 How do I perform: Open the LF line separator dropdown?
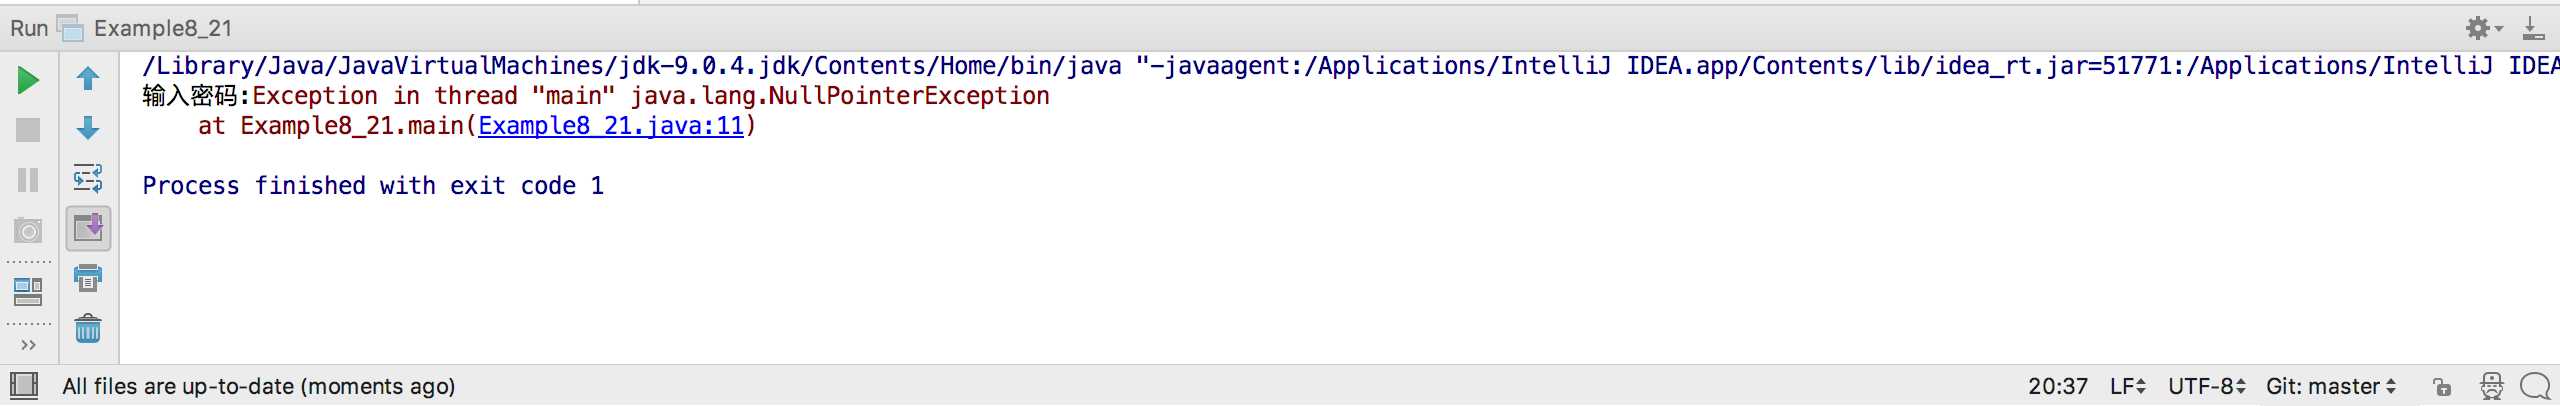(2127, 387)
